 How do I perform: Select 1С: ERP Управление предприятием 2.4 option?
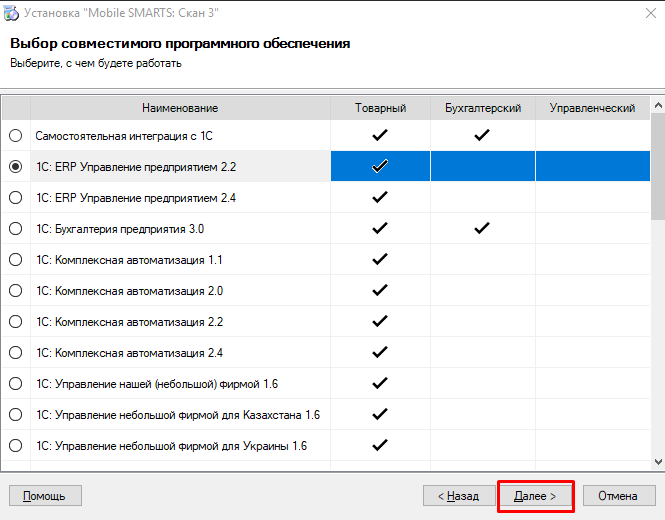click(x=16, y=198)
